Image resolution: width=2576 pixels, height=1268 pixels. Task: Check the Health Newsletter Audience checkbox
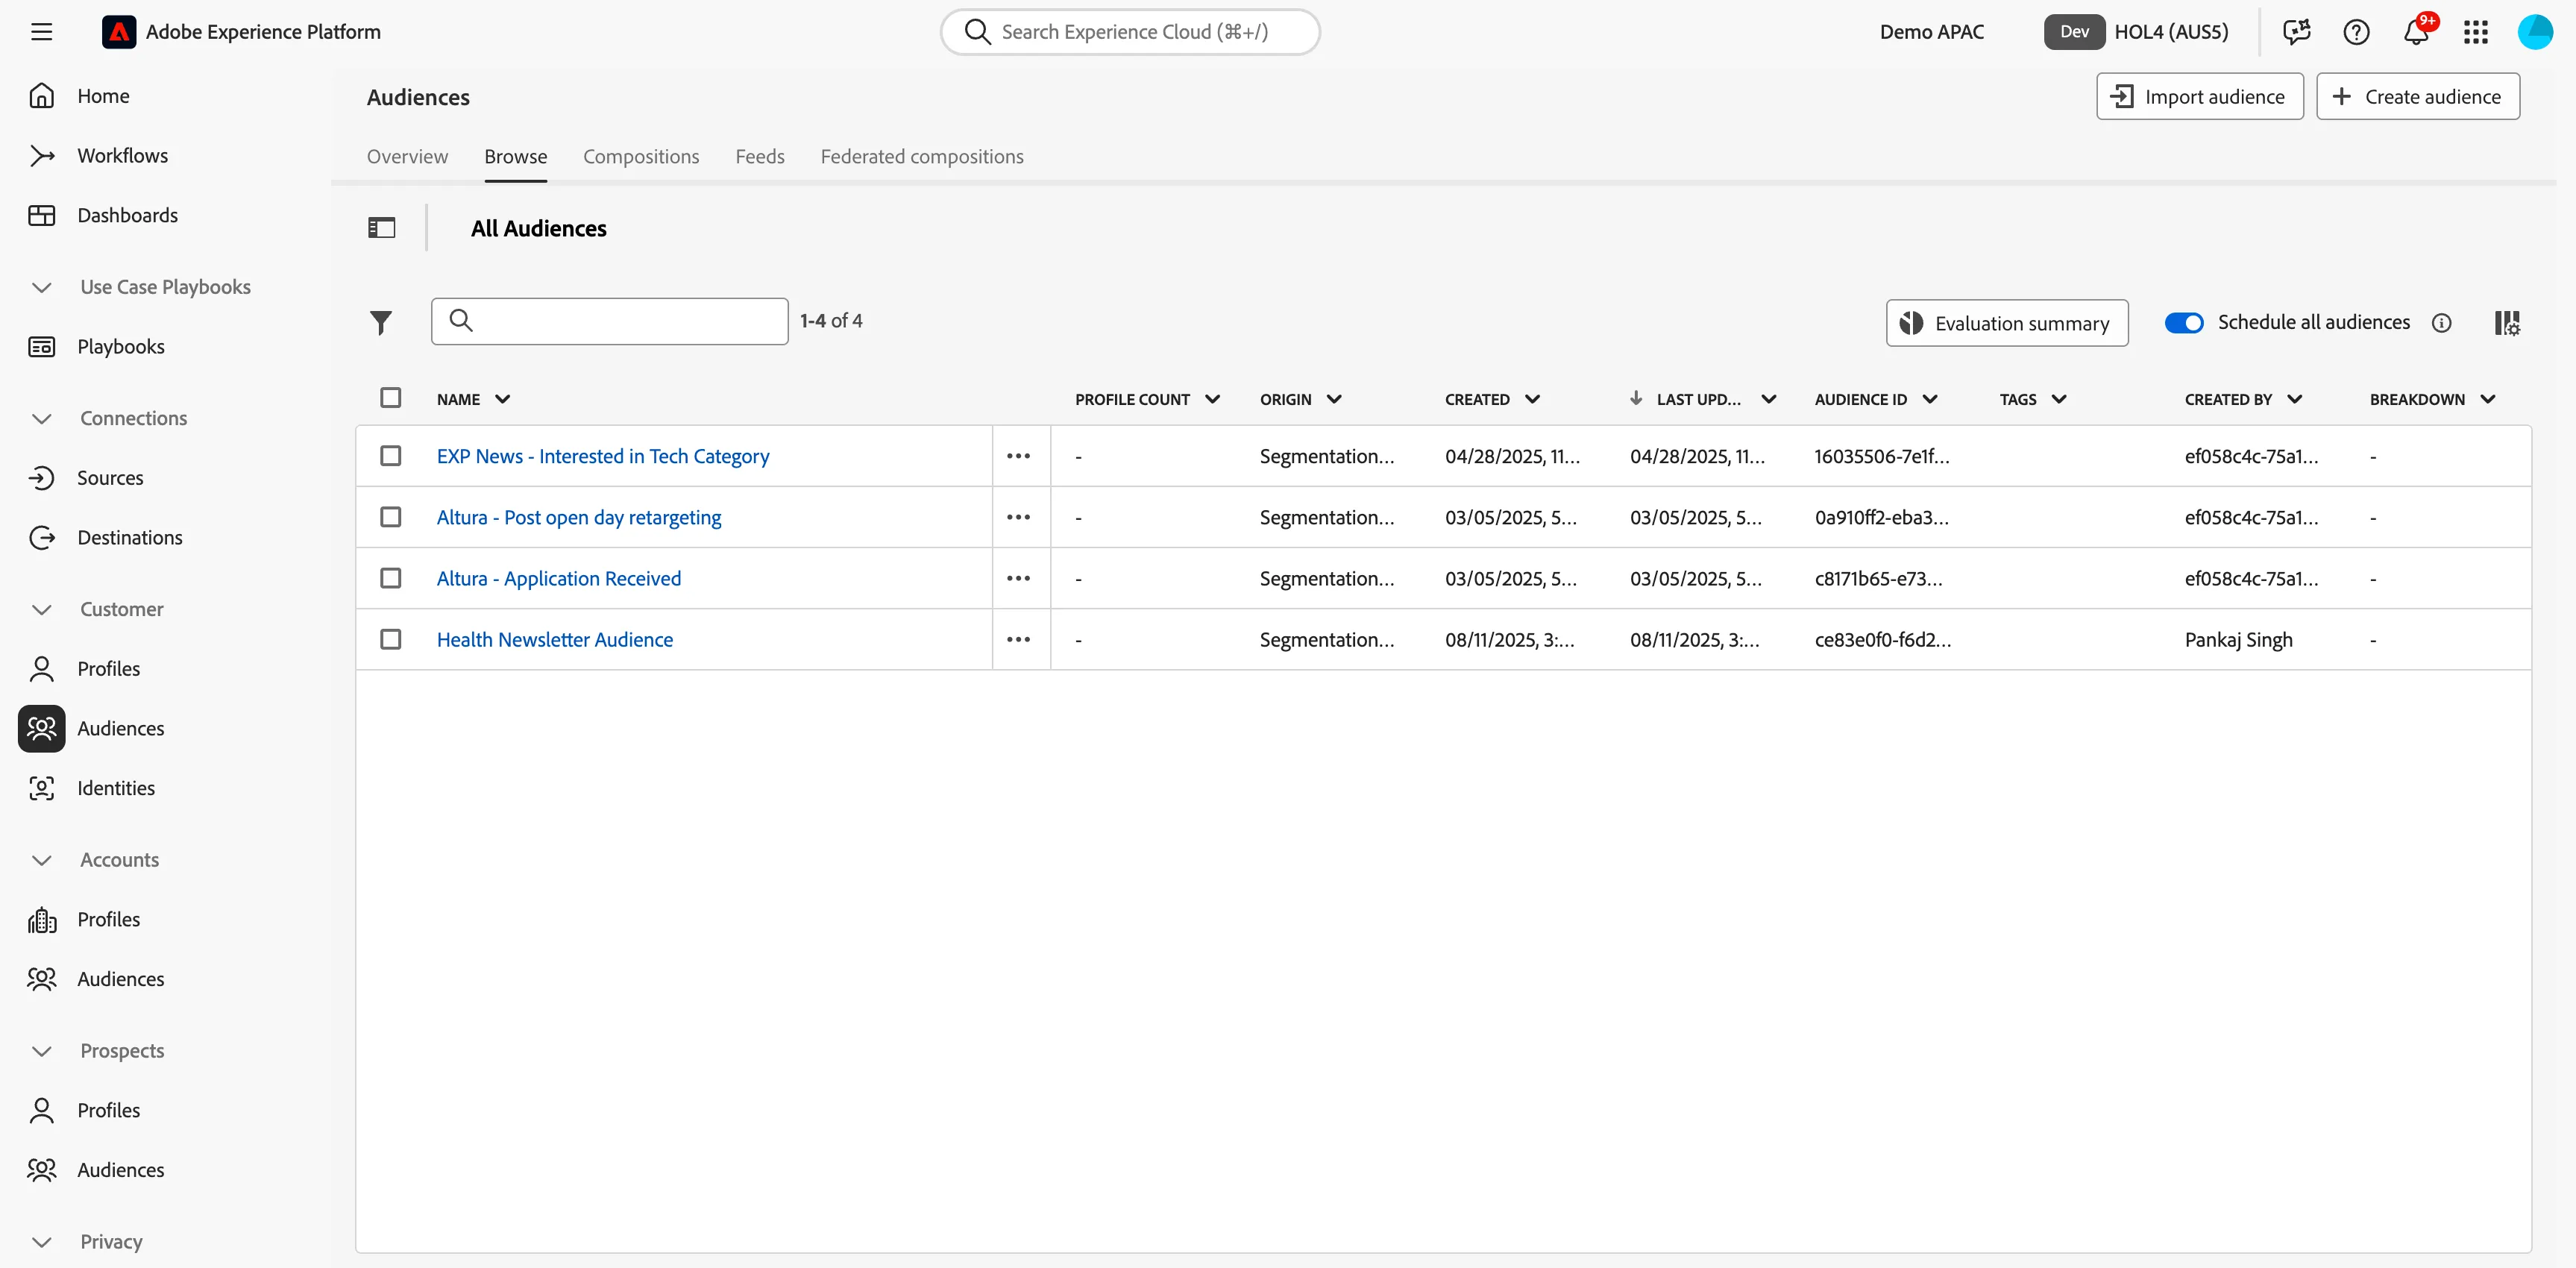(x=391, y=639)
